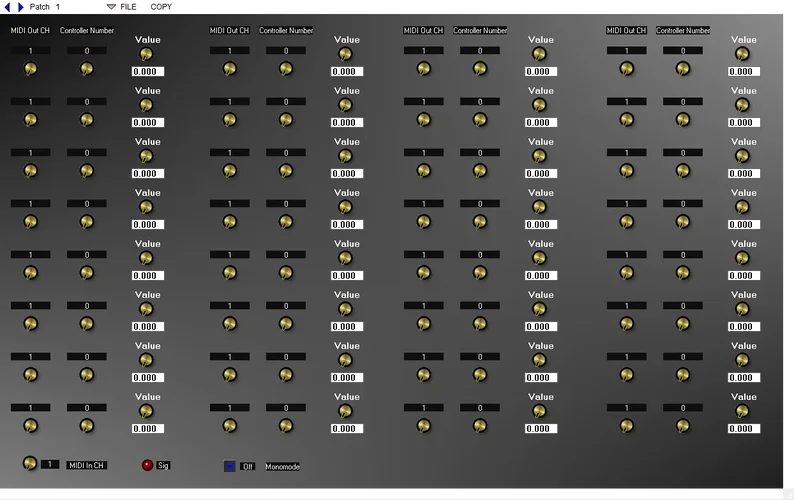Turn first bank row 5 MIDI Out CH knob
The width and height of the screenshot is (794, 500).
click(x=30, y=273)
